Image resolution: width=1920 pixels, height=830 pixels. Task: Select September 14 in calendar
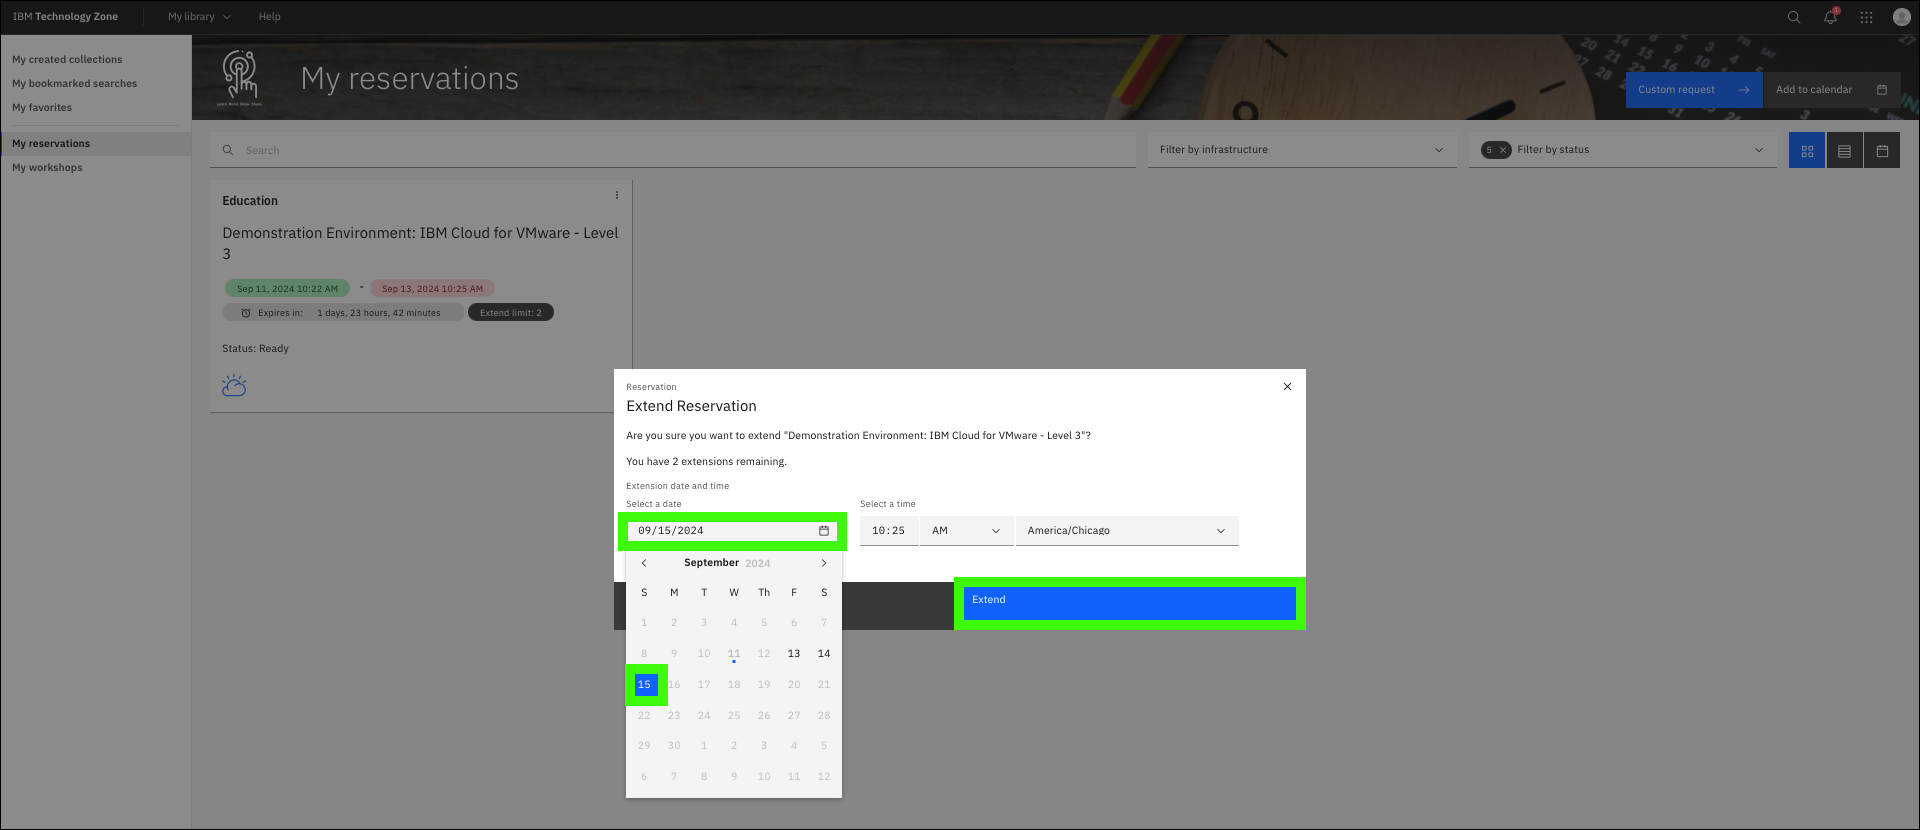click(x=824, y=654)
